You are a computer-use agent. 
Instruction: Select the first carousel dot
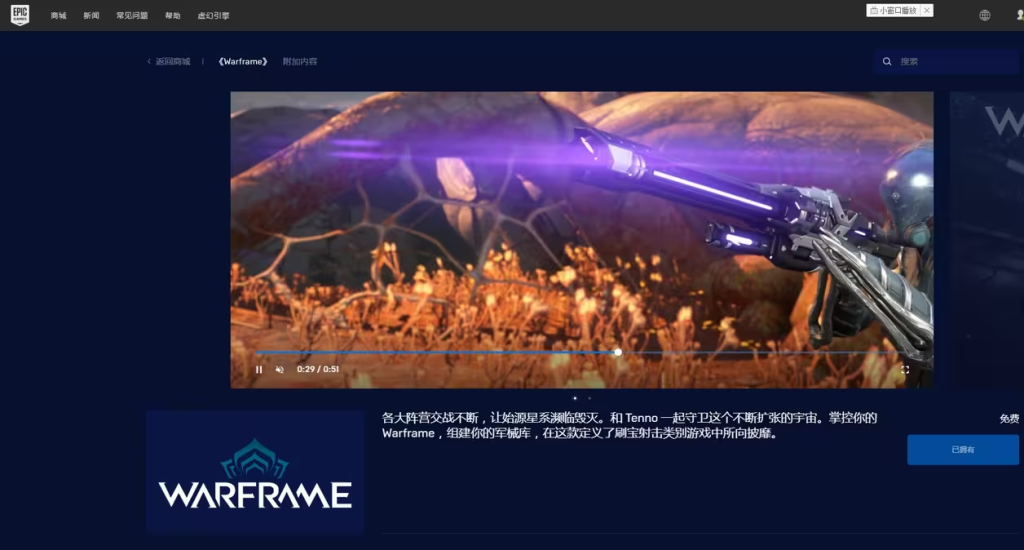point(575,398)
